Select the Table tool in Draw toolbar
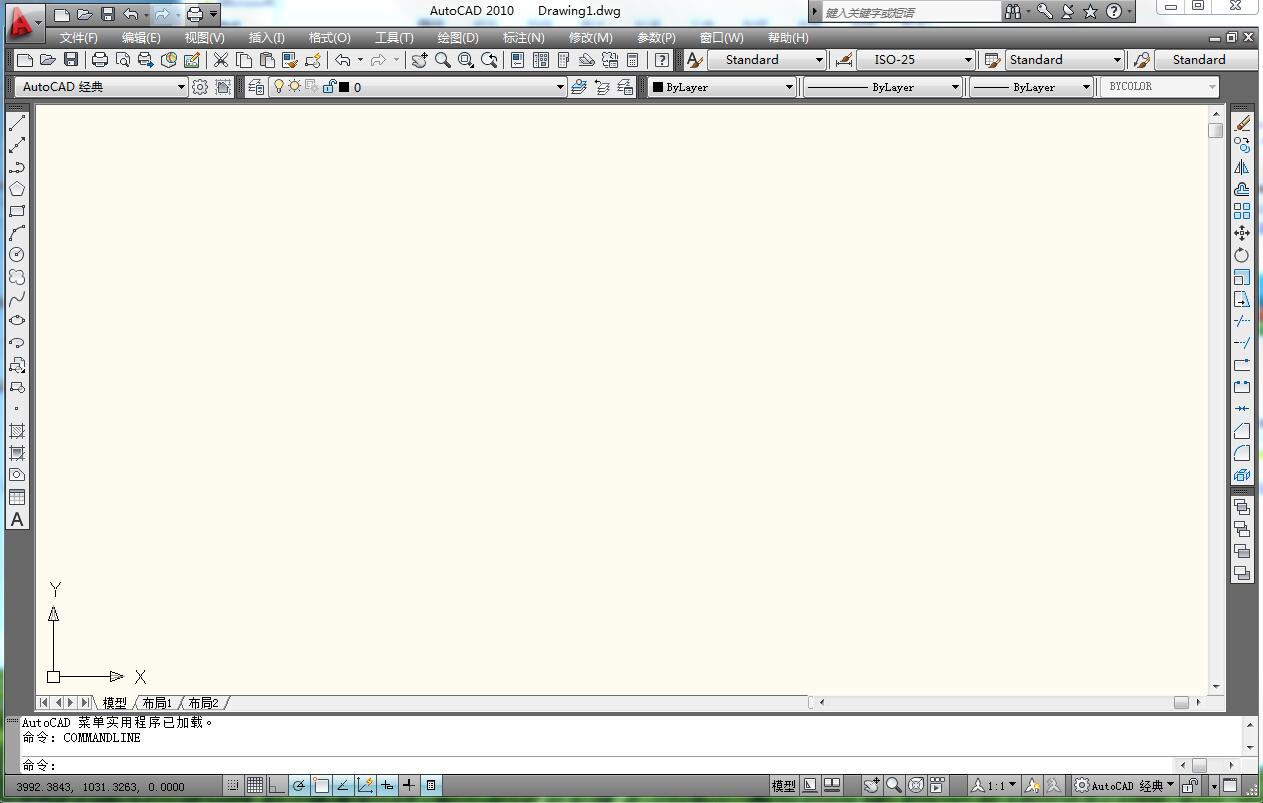This screenshot has height=803, width=1263. pos(17,497)
